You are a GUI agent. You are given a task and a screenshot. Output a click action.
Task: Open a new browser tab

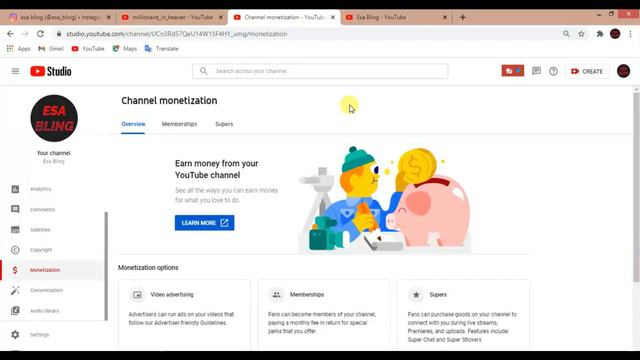tap(462, 17)
